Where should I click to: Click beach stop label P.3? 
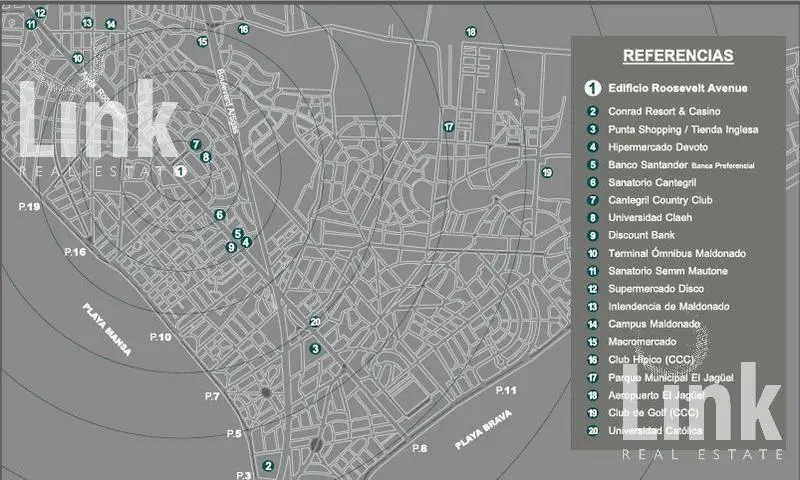244,475
